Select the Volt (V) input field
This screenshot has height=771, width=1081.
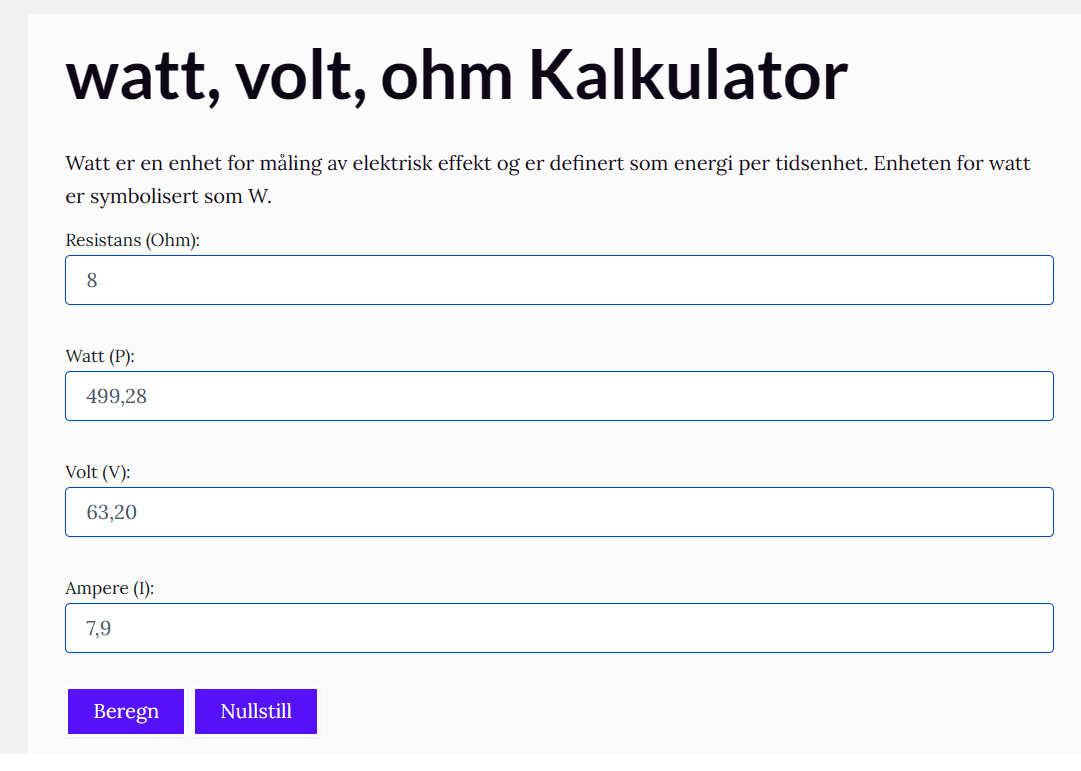point(558,512)
